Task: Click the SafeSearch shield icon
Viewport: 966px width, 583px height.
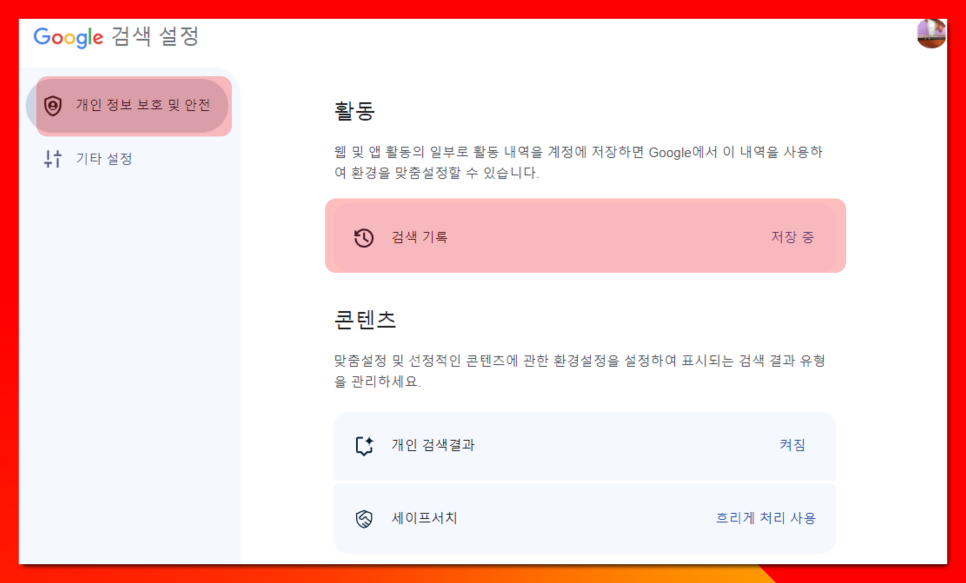Action: (x=364, y=519)
